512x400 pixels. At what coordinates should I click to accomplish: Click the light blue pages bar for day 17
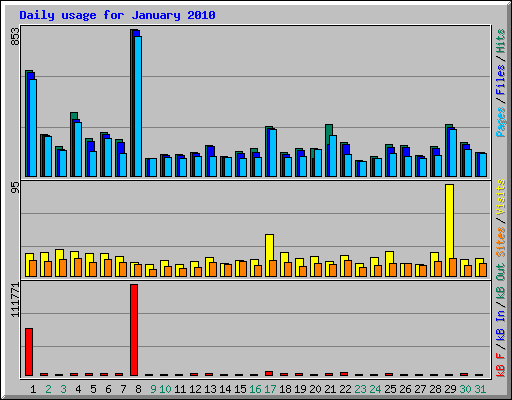click(x=273, y=153)
